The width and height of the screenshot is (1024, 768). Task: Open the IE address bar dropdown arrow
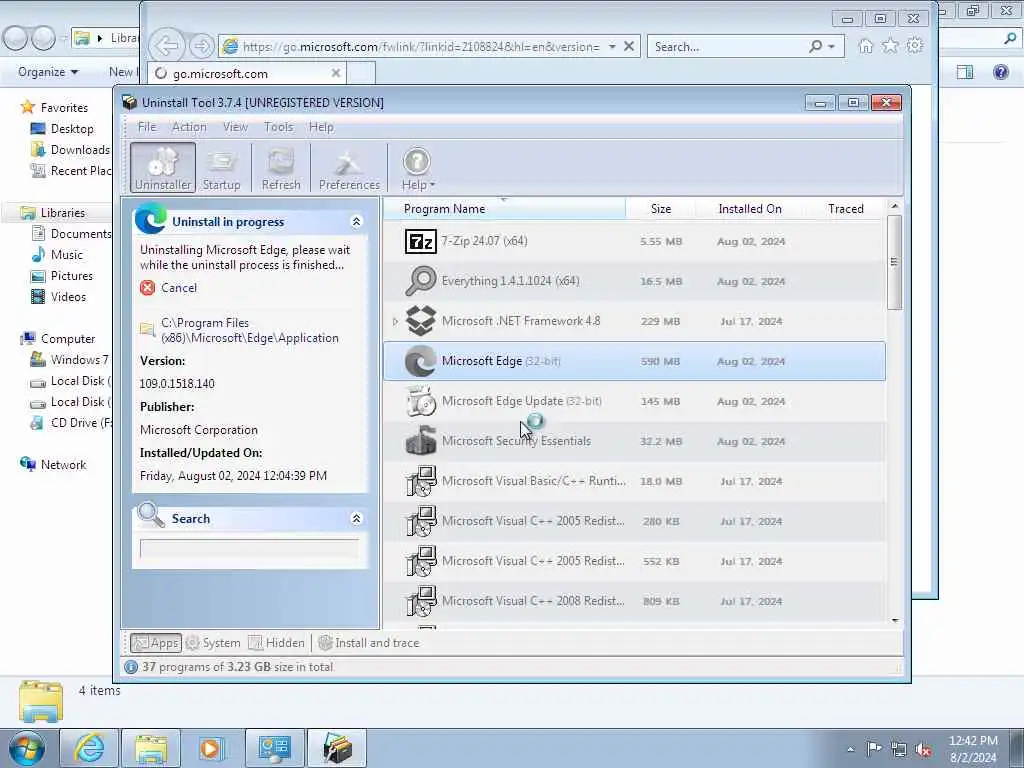coord(612,47)
